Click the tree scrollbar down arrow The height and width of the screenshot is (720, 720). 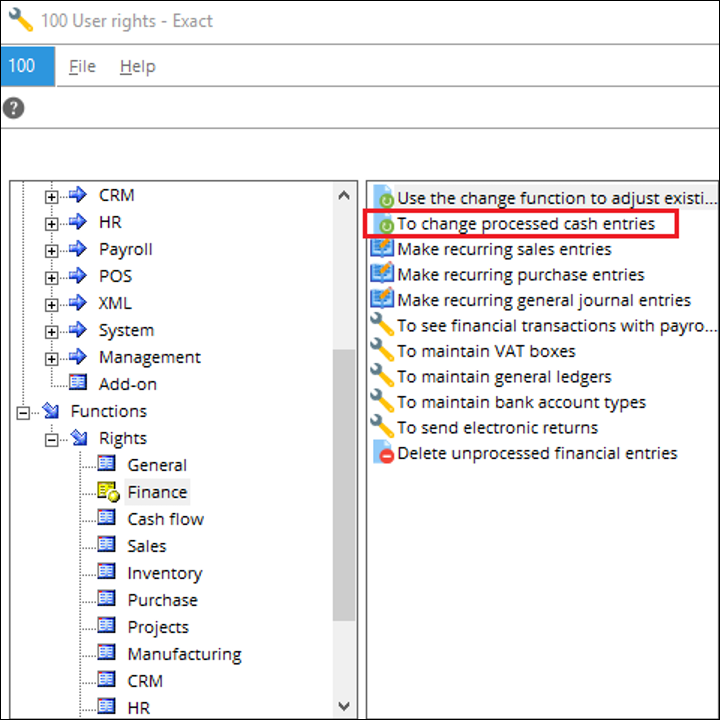click(344, 706)
